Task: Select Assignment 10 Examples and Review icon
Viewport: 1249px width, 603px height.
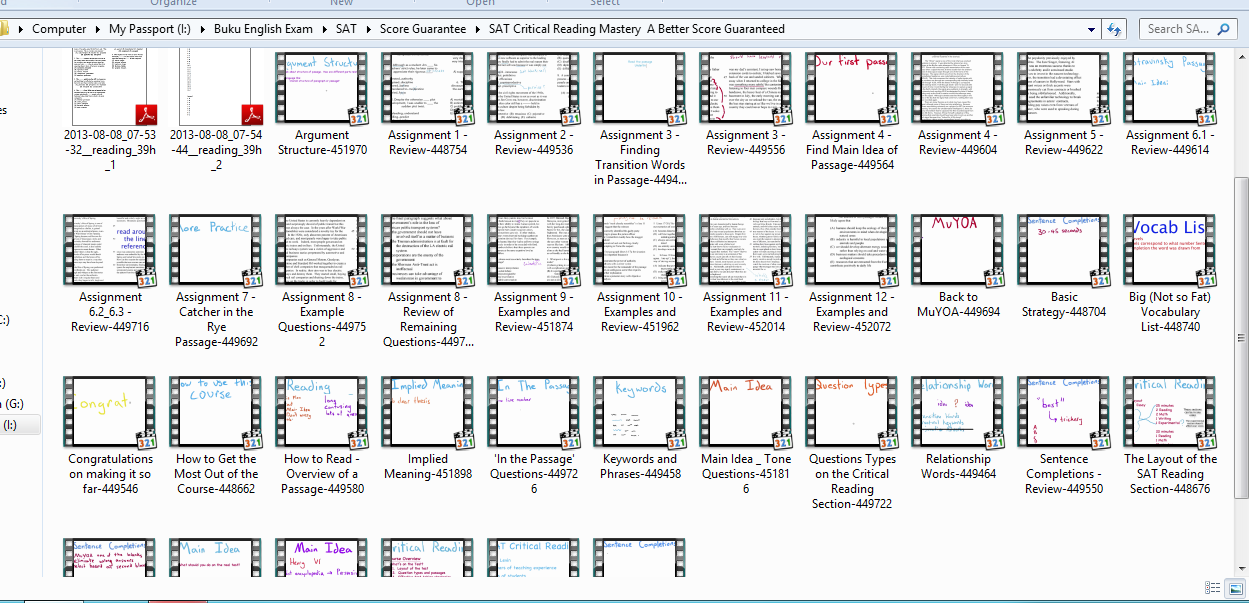Action: click(640, 250)
